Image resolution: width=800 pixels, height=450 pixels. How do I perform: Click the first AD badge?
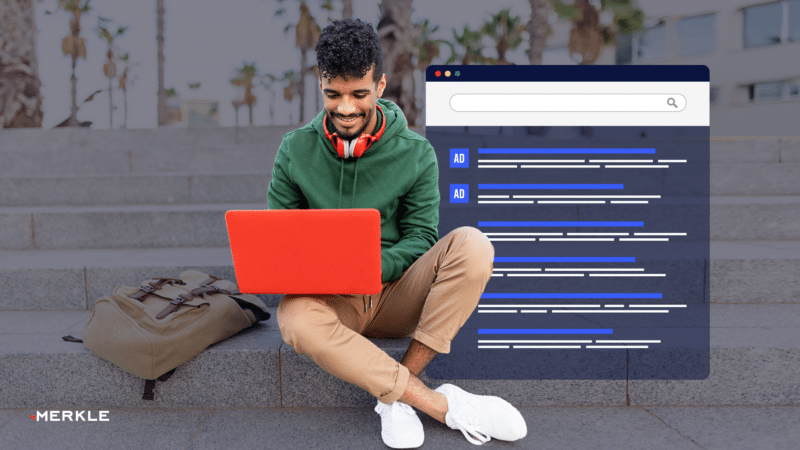(x=459, y=158)
